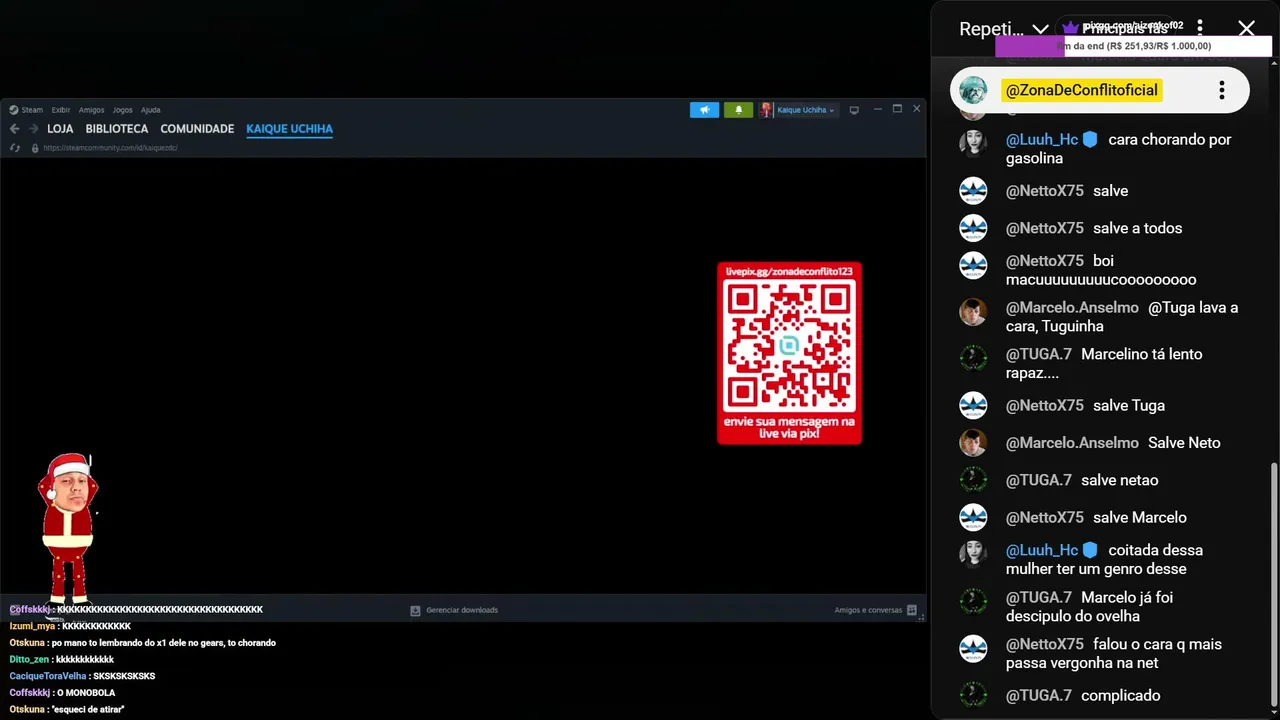Click @TUGA.7 avatar on 'Marcelino tá lento' message

[x=973, y=358]
